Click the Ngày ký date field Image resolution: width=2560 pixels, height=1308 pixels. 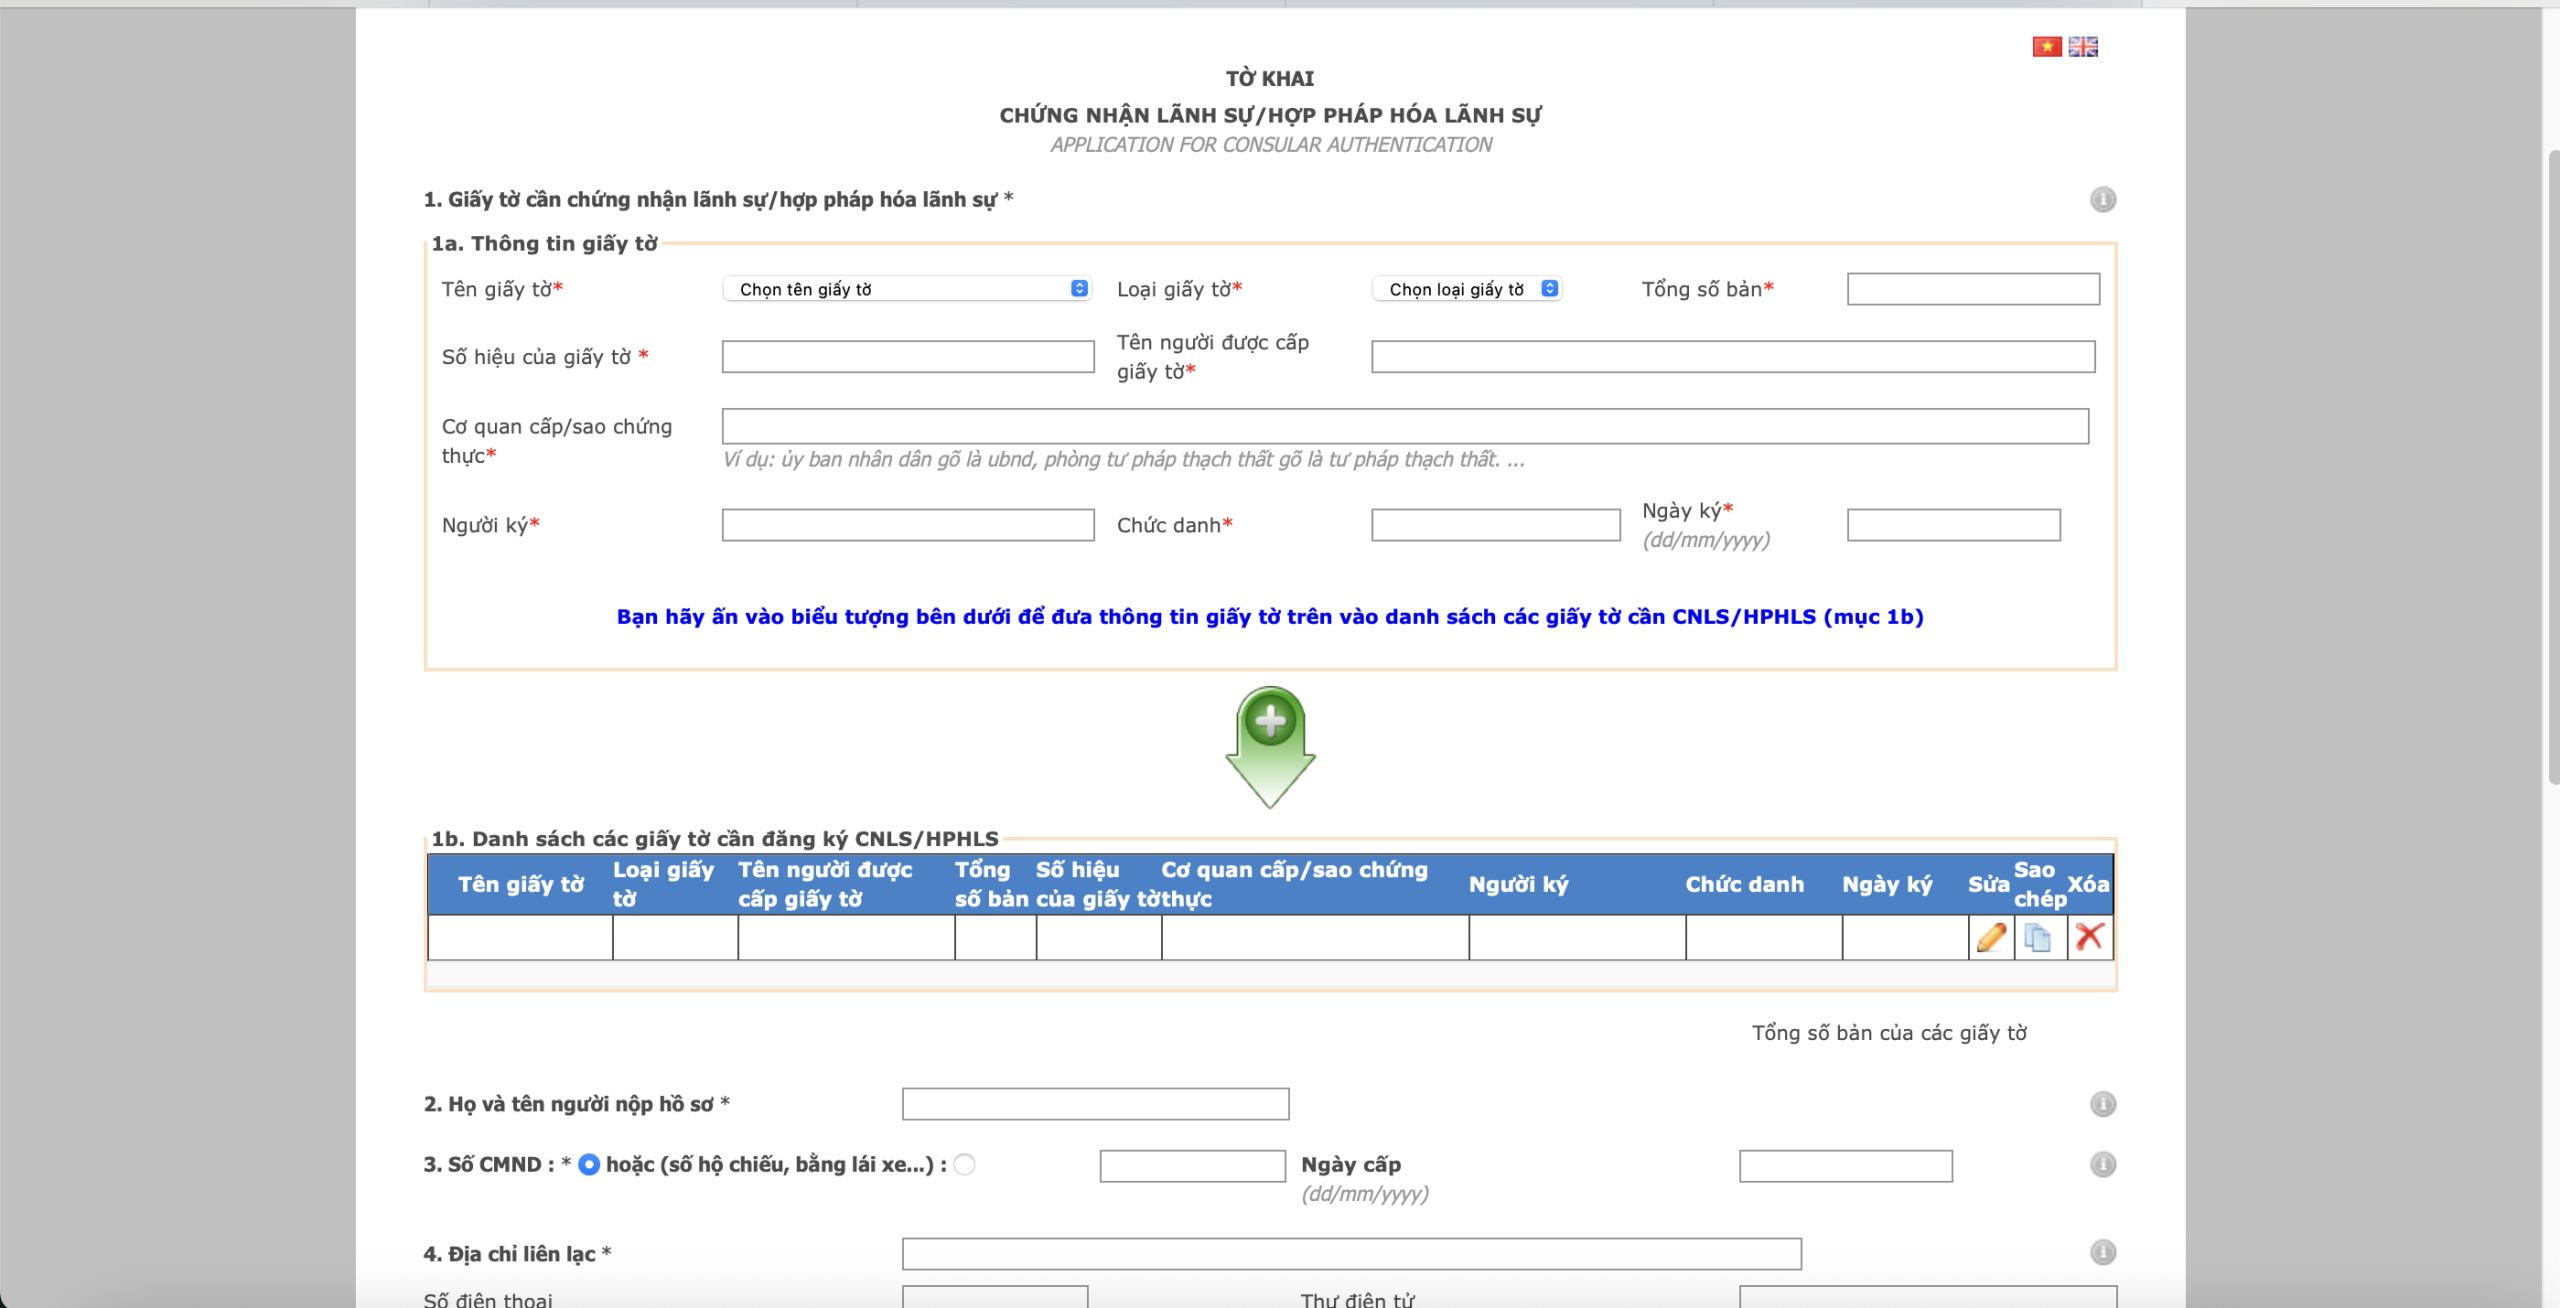(x=1952, y=525)
